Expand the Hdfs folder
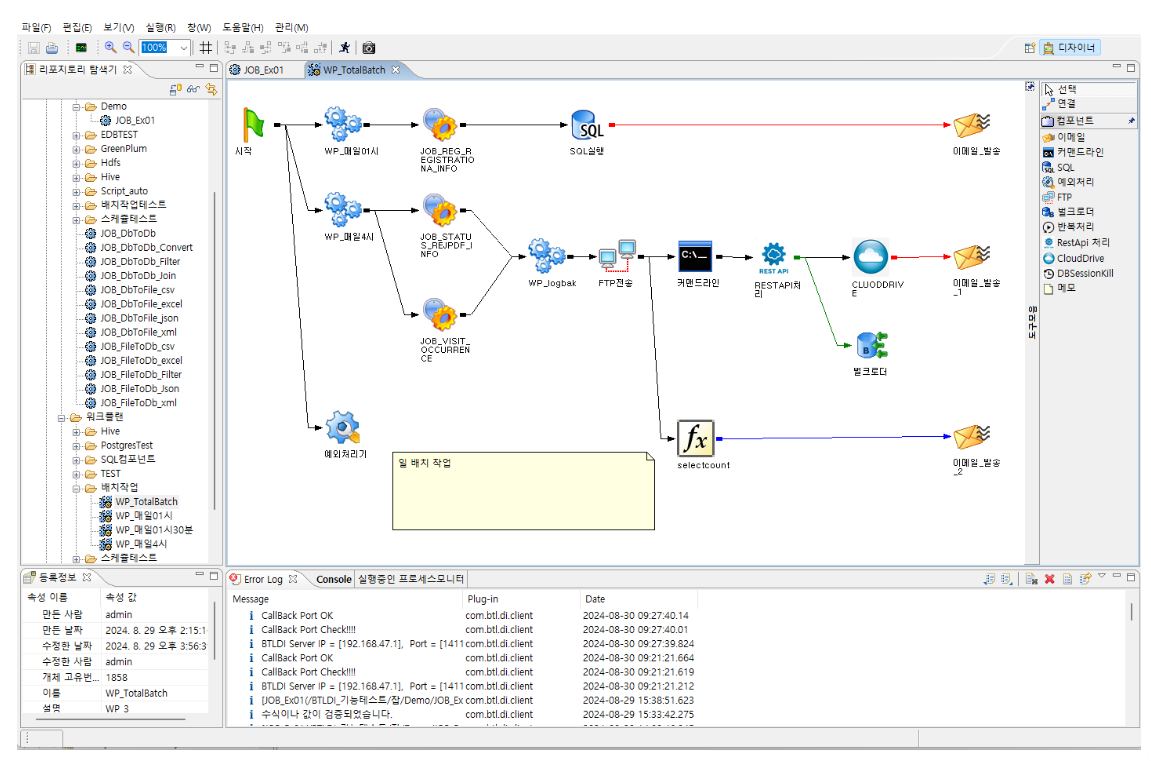This screenshot has width=1151, height=761. coord(76,164)
